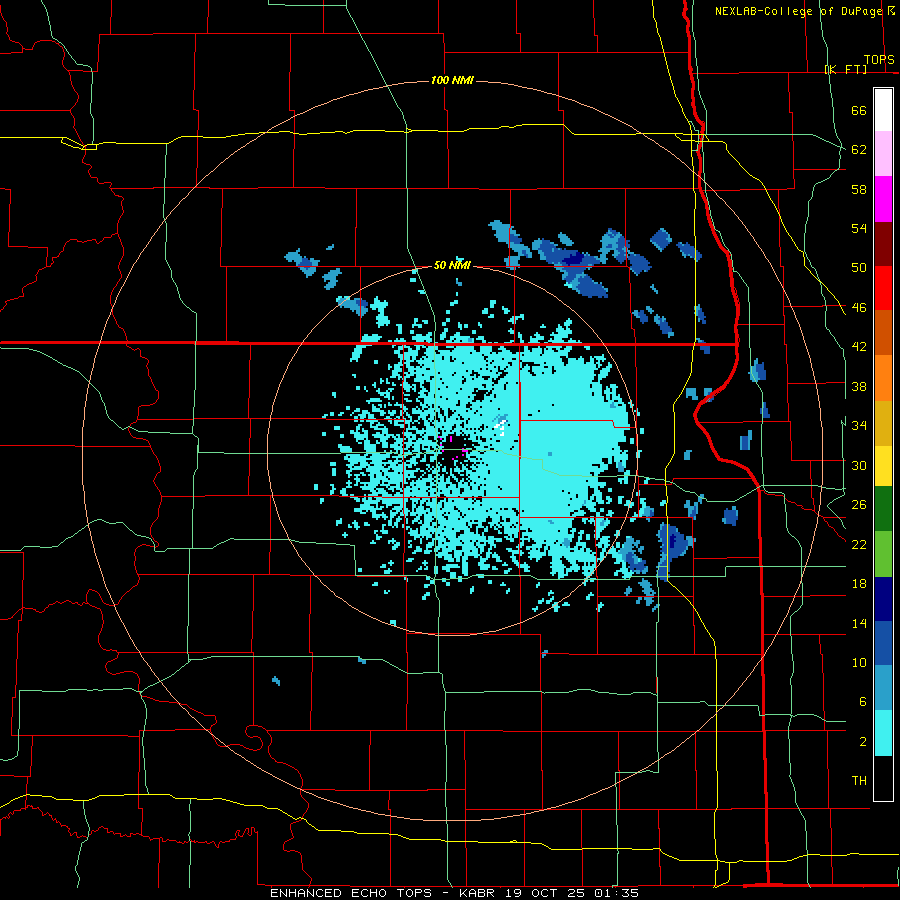
Task: Click the 2 value on the scale
Action: point(862,742)
